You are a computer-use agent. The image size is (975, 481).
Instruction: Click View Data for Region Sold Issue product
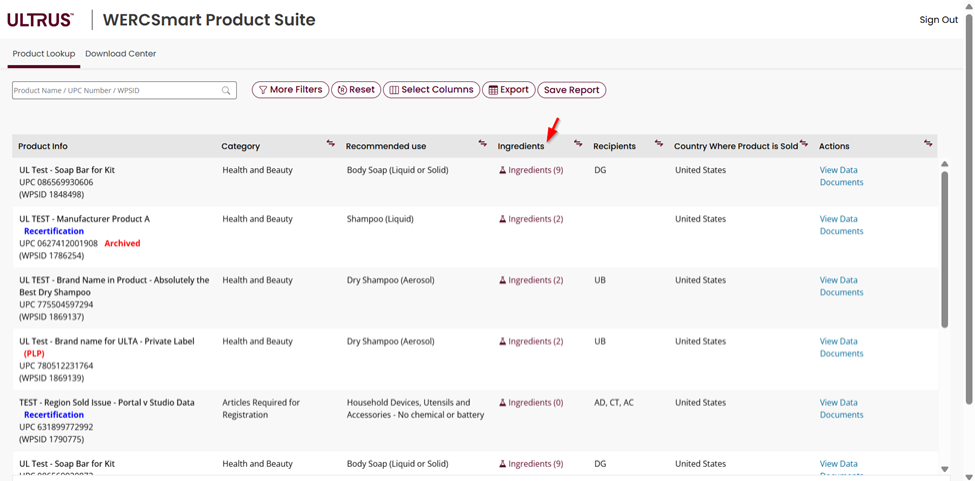coord(839,403)
